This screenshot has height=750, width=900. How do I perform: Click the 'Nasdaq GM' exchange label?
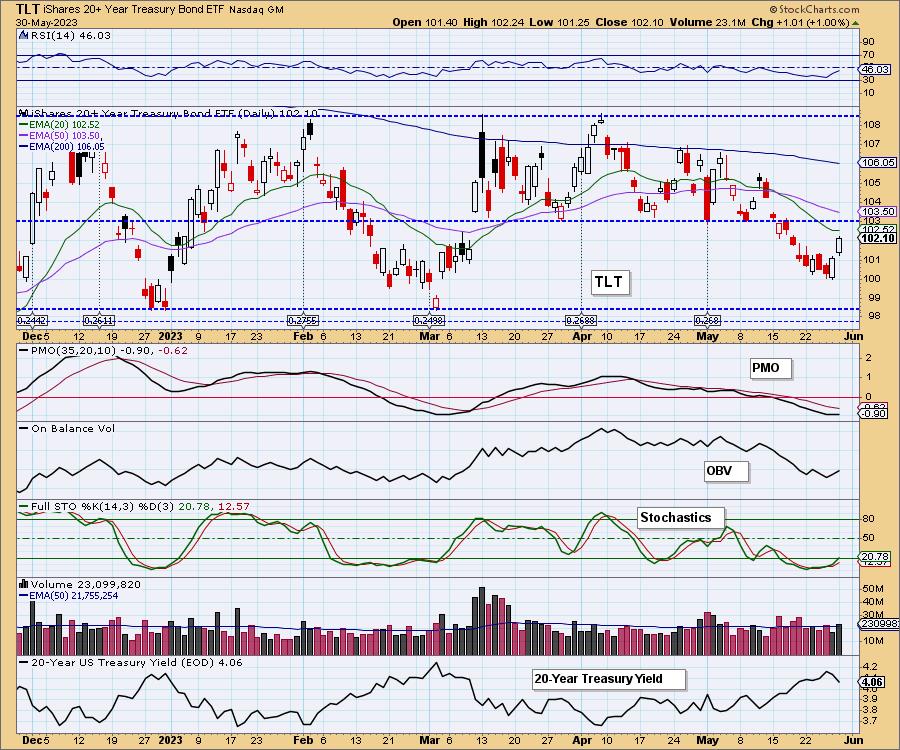click(256, 10)
